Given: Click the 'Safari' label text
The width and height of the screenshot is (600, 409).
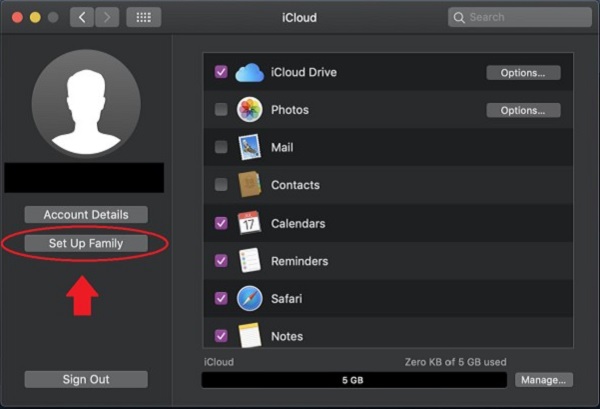Looking at the screenshot, I should (286, 298).
